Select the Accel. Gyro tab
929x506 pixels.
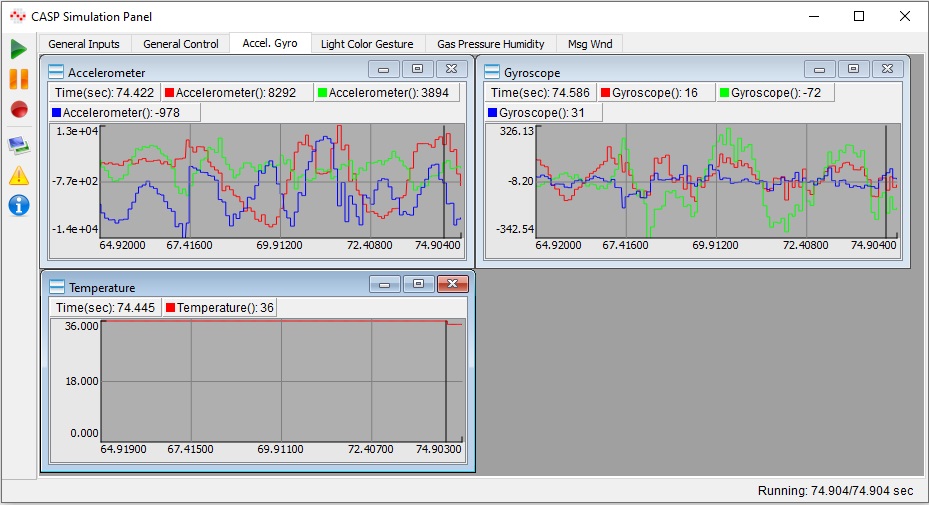point(270,43)
